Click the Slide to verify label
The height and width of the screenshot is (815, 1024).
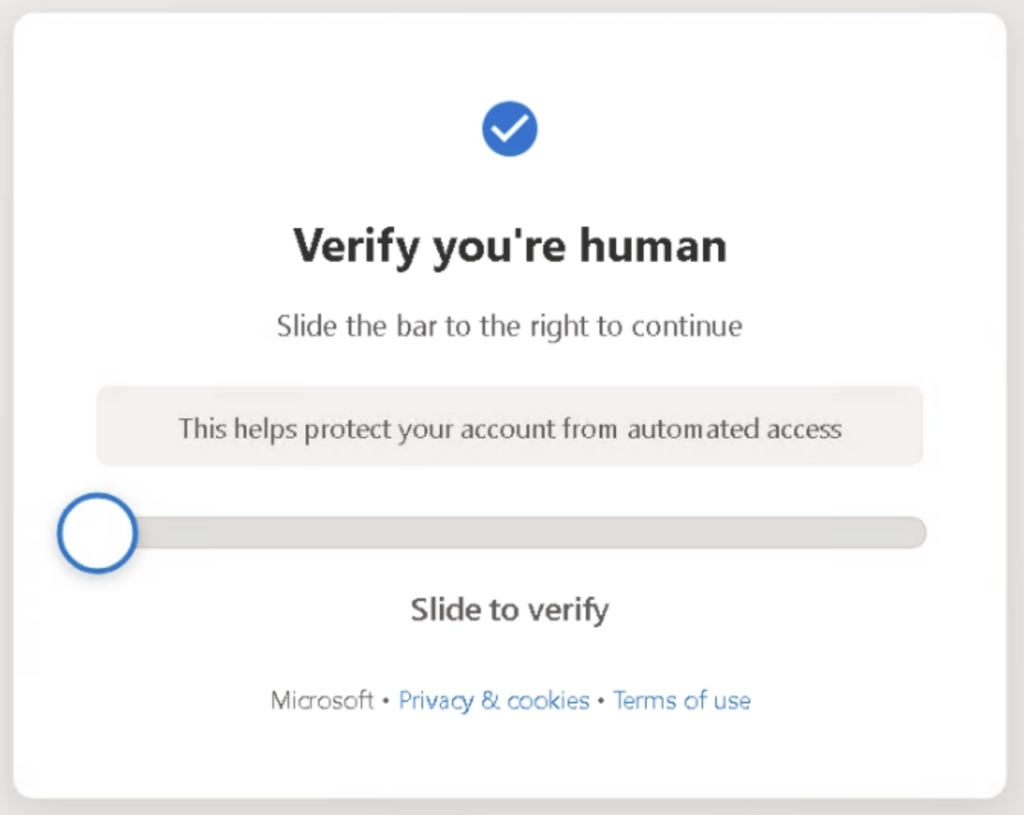509,609
